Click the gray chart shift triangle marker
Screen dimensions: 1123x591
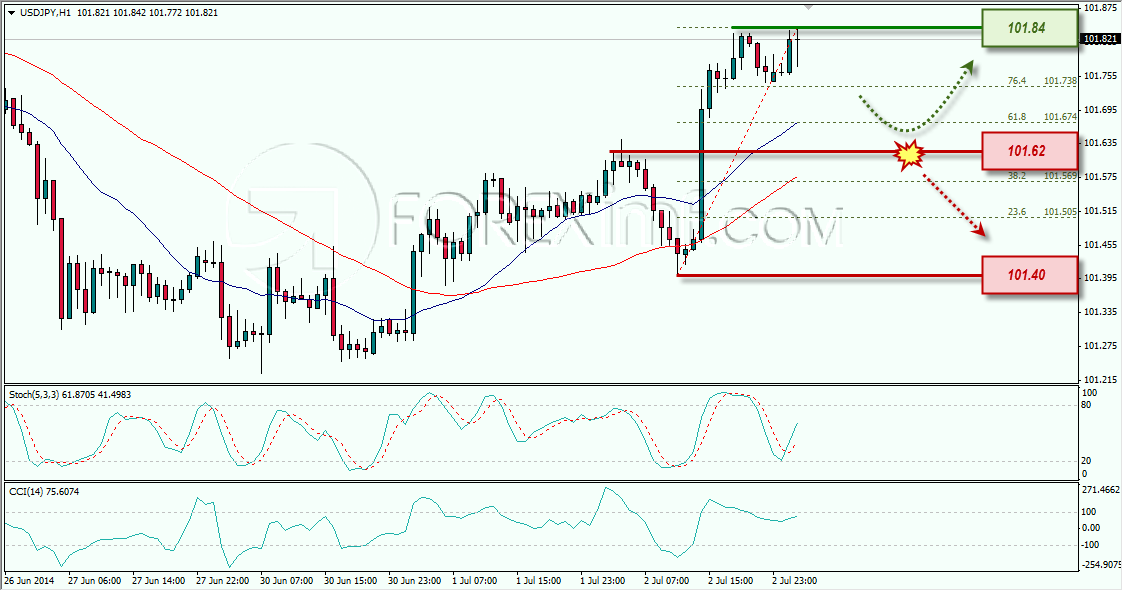pos(809,7)
